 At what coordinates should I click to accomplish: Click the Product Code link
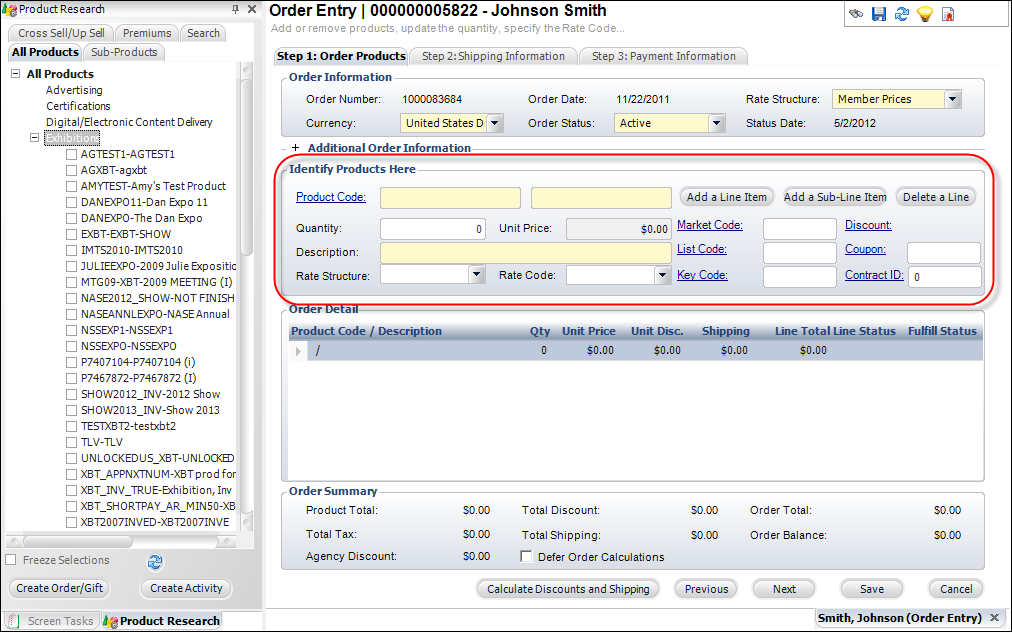tap(331, 197)
